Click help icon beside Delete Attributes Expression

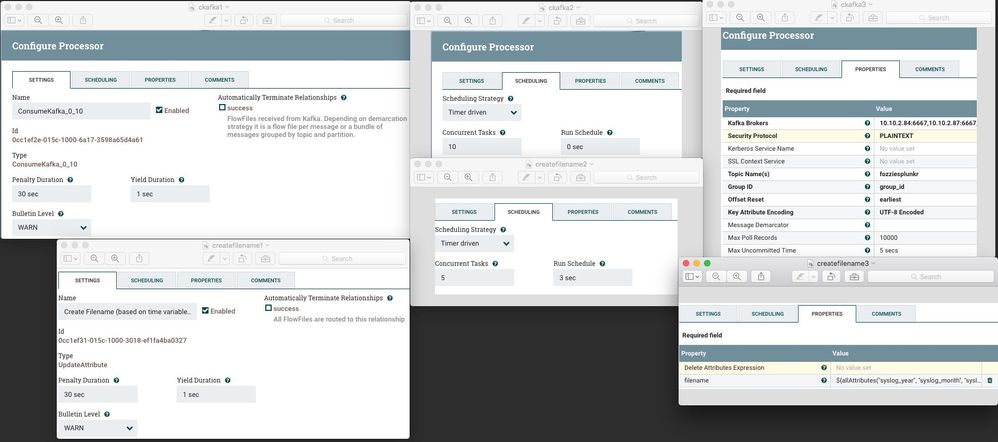click(x=824, y=367)
